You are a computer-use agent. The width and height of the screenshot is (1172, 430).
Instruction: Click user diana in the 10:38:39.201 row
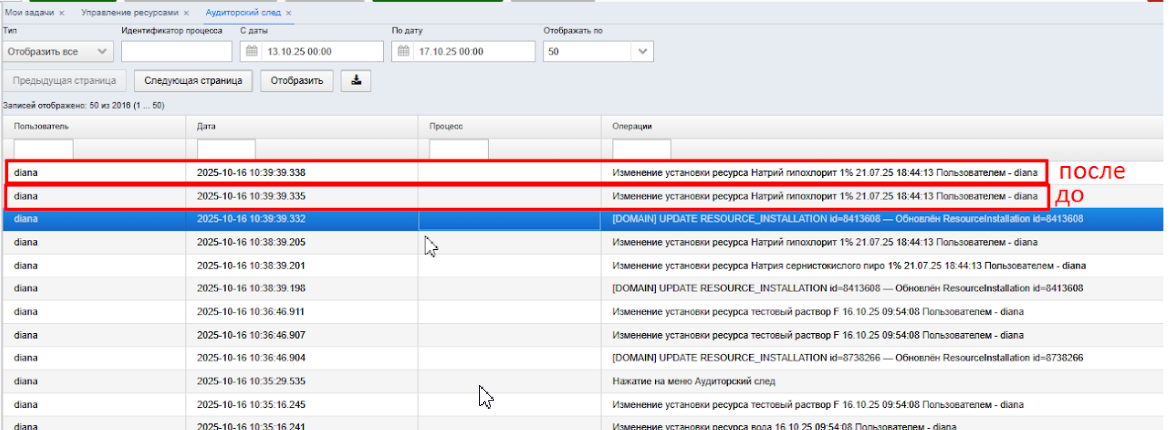click(25, 265)
